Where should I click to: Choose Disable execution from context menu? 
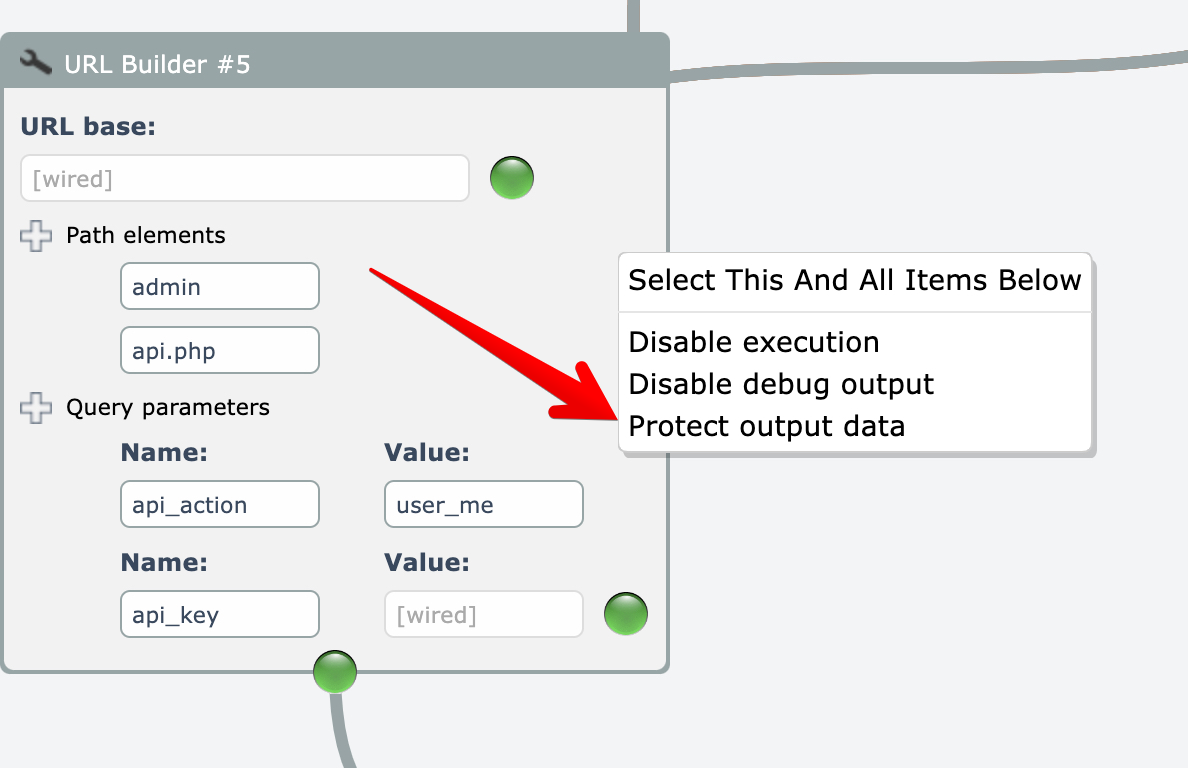tap(754, 342)
